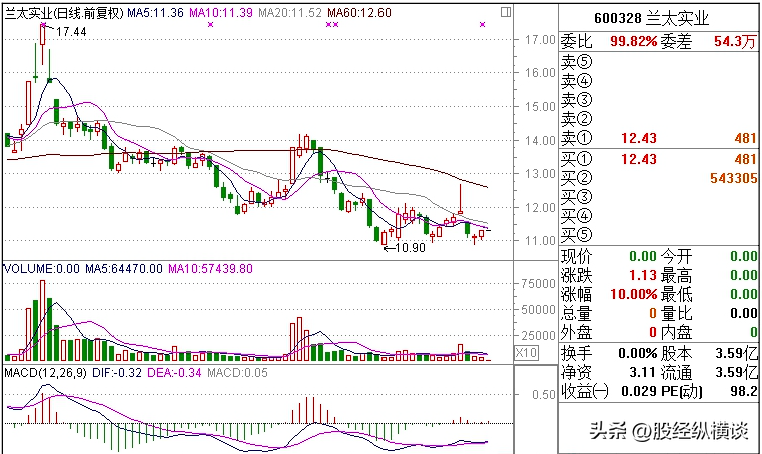This screenshot has height=454, width=762.
Task: Select the 买① bid row at 12.43
Action: point(659,159)
